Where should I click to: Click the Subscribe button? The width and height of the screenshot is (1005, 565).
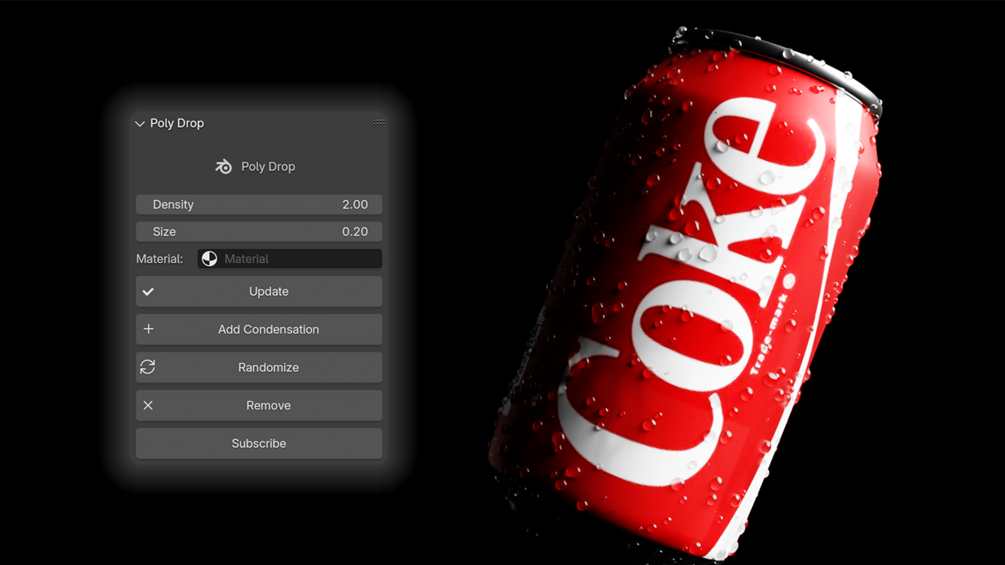click(259, 443)
